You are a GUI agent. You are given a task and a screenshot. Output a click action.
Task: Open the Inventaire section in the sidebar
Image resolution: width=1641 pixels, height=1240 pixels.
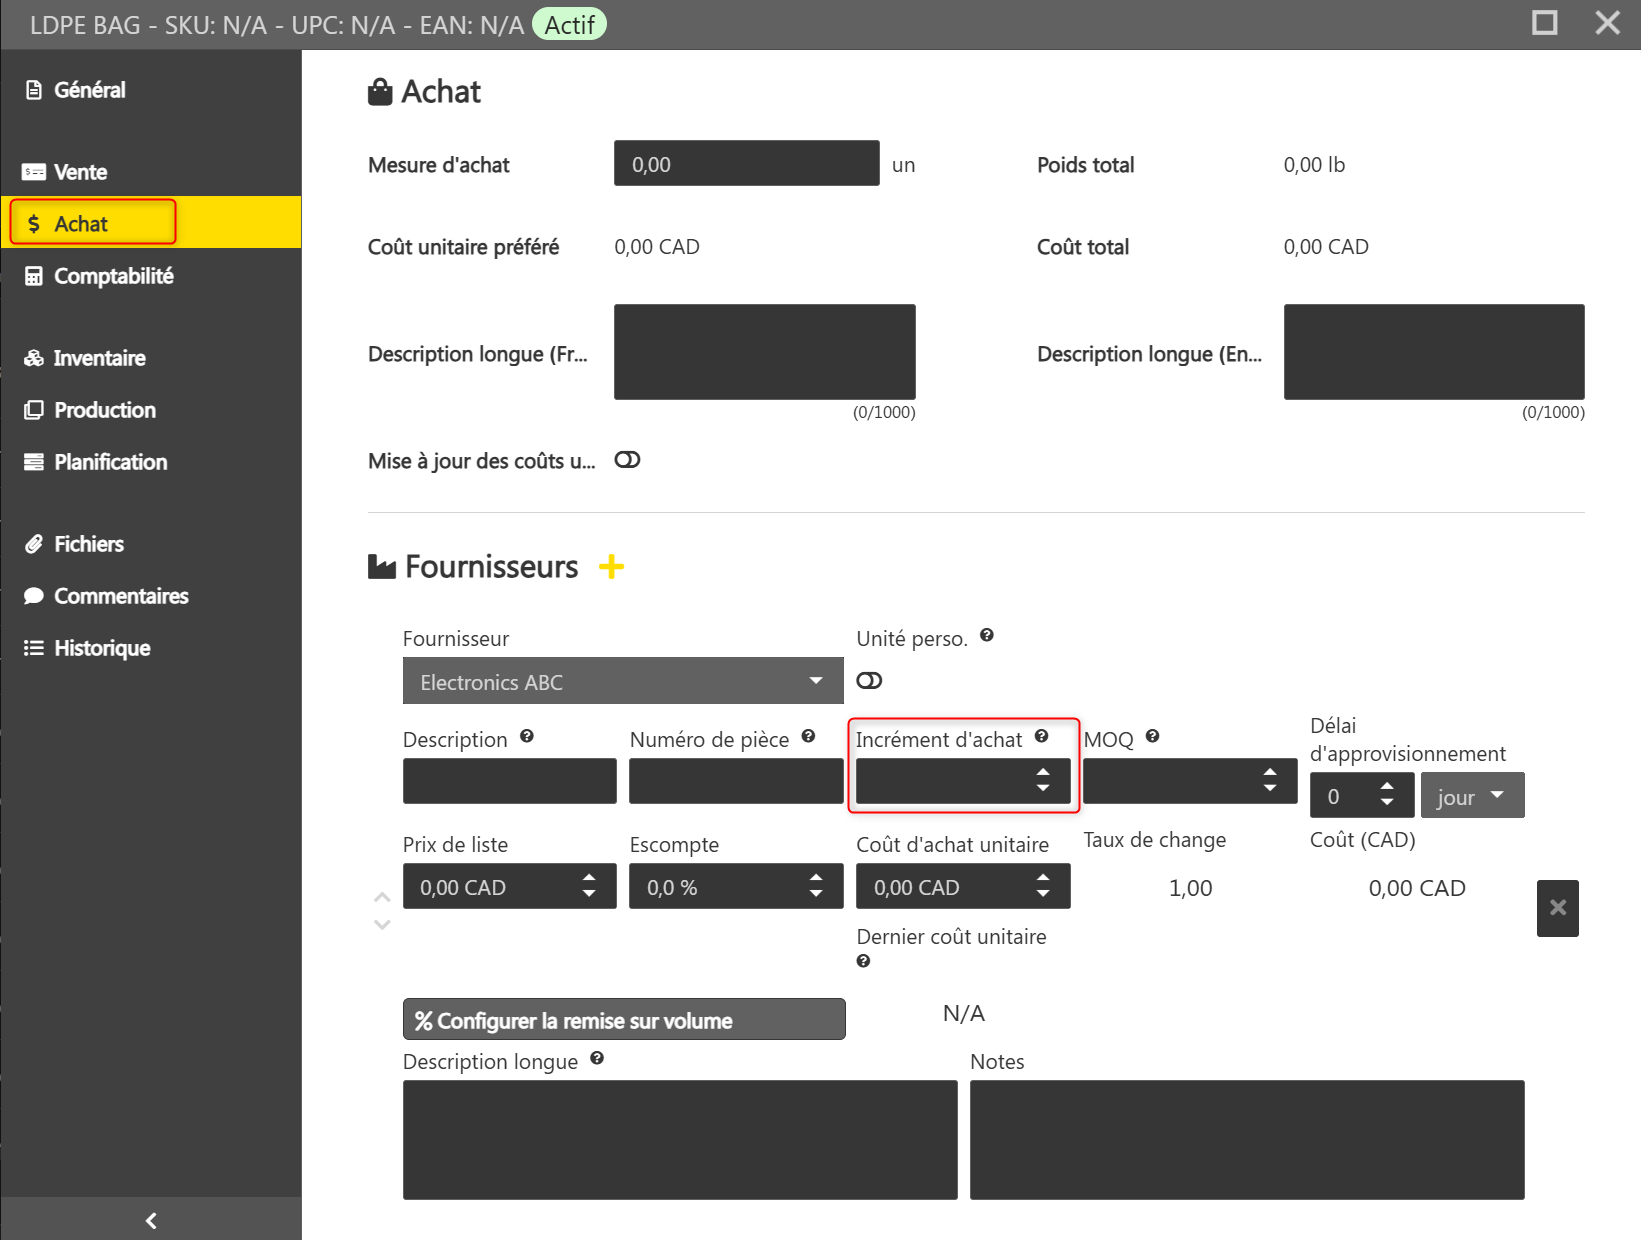click(x=99, y=358)
